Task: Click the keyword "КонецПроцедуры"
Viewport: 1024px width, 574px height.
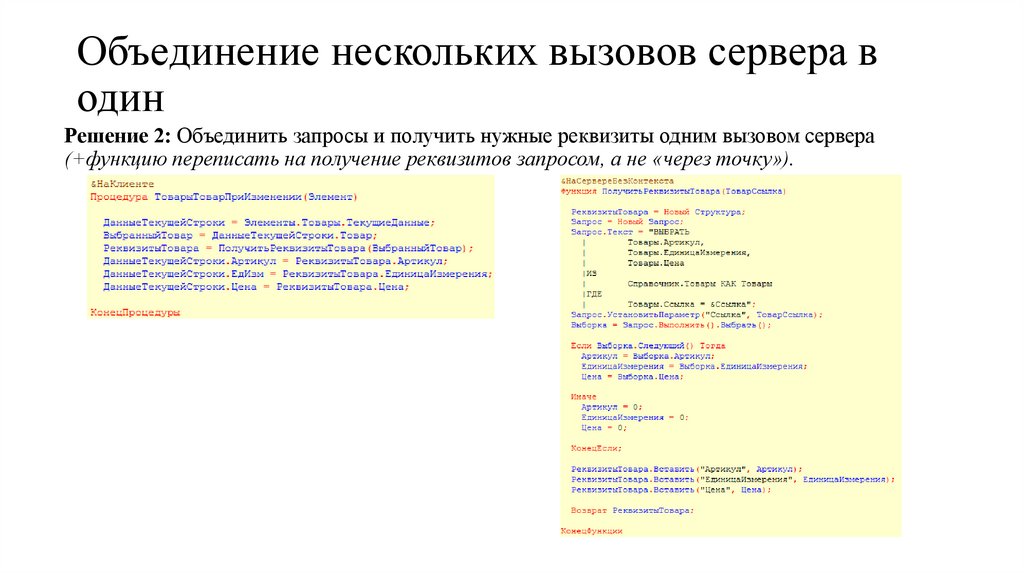Action: click(x=135, y=312)
